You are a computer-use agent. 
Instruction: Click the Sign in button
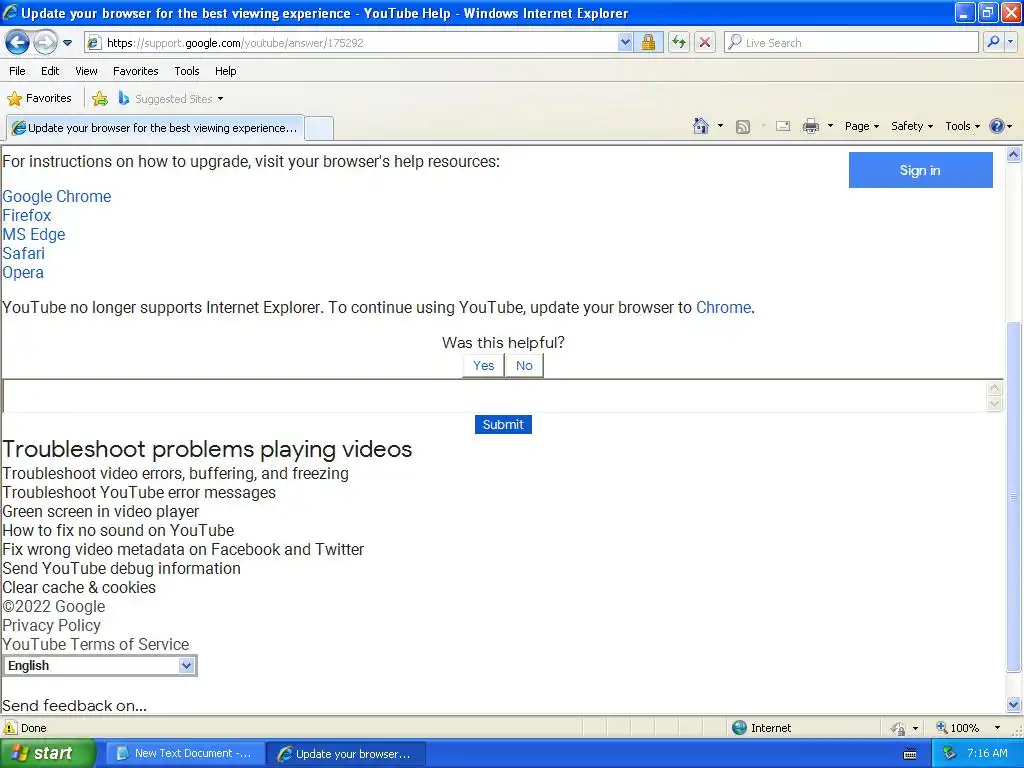point(920,170)
